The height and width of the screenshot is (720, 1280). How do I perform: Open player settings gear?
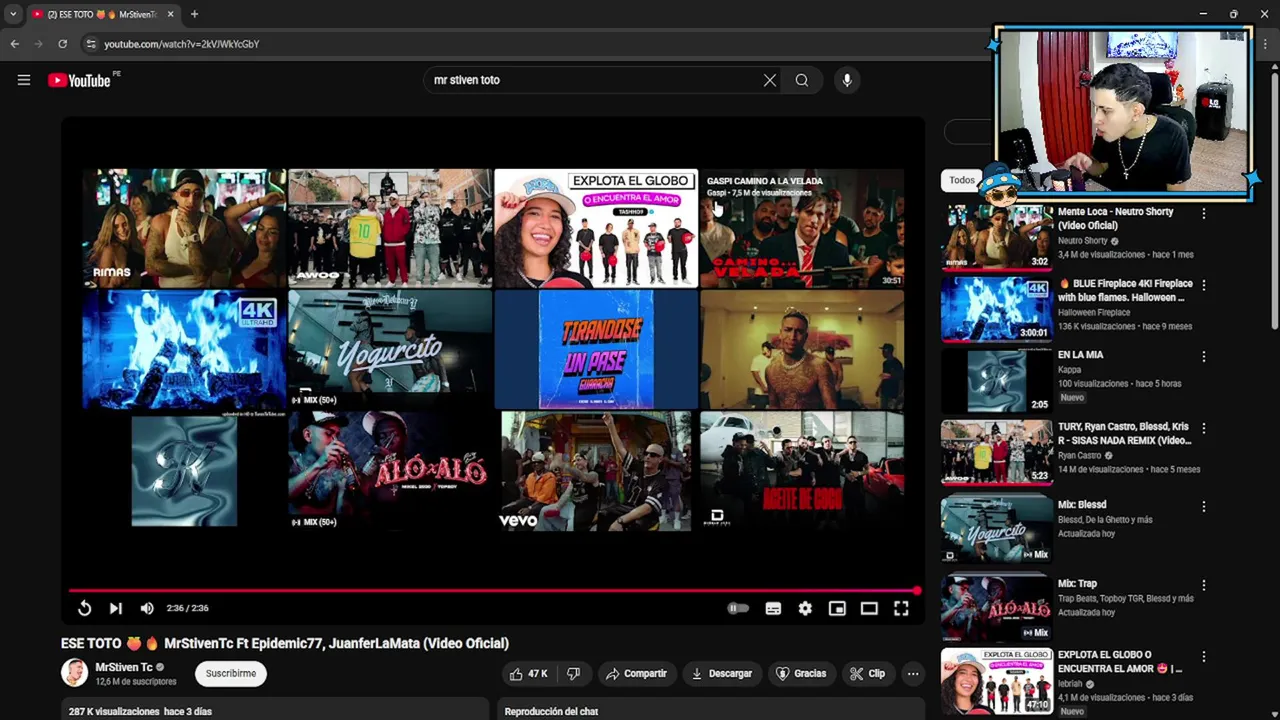pyautogui.click(x=805, y=608)
